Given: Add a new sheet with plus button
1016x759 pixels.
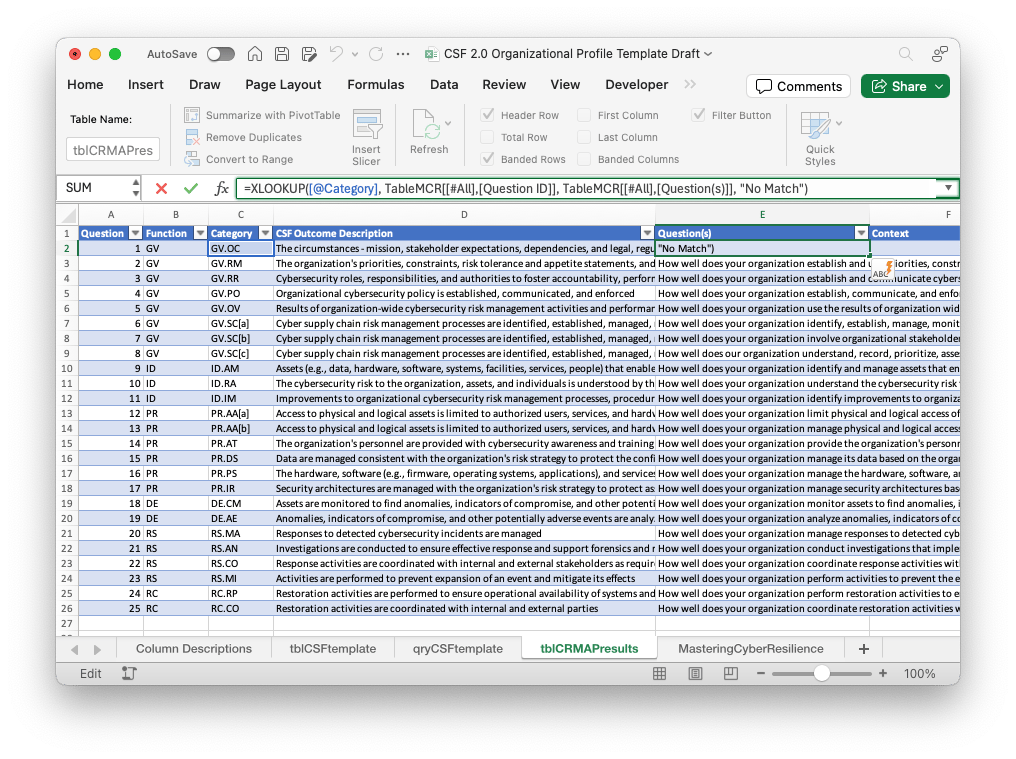Looking at the screenshot, I should (864, 649).
